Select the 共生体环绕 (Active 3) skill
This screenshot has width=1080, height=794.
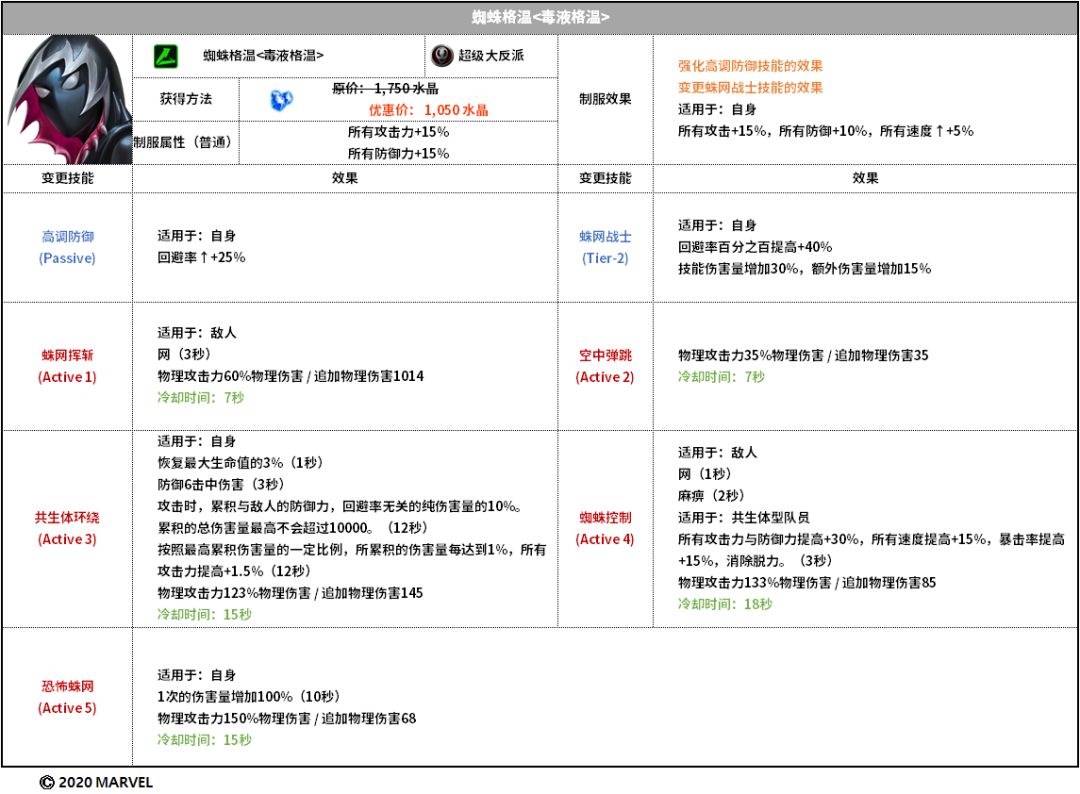click(x=68, y=528)
